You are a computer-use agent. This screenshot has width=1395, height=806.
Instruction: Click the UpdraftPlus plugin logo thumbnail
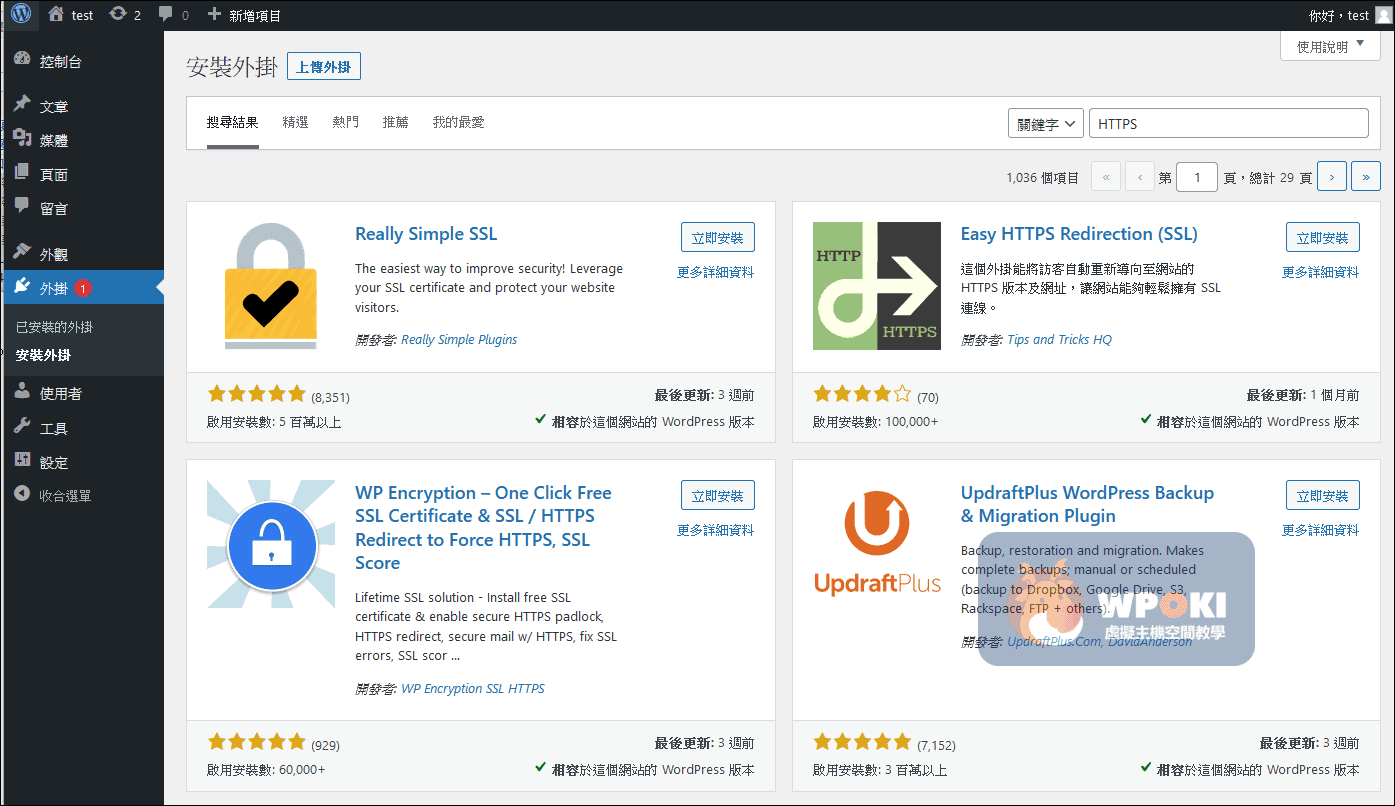coord(877,543)
